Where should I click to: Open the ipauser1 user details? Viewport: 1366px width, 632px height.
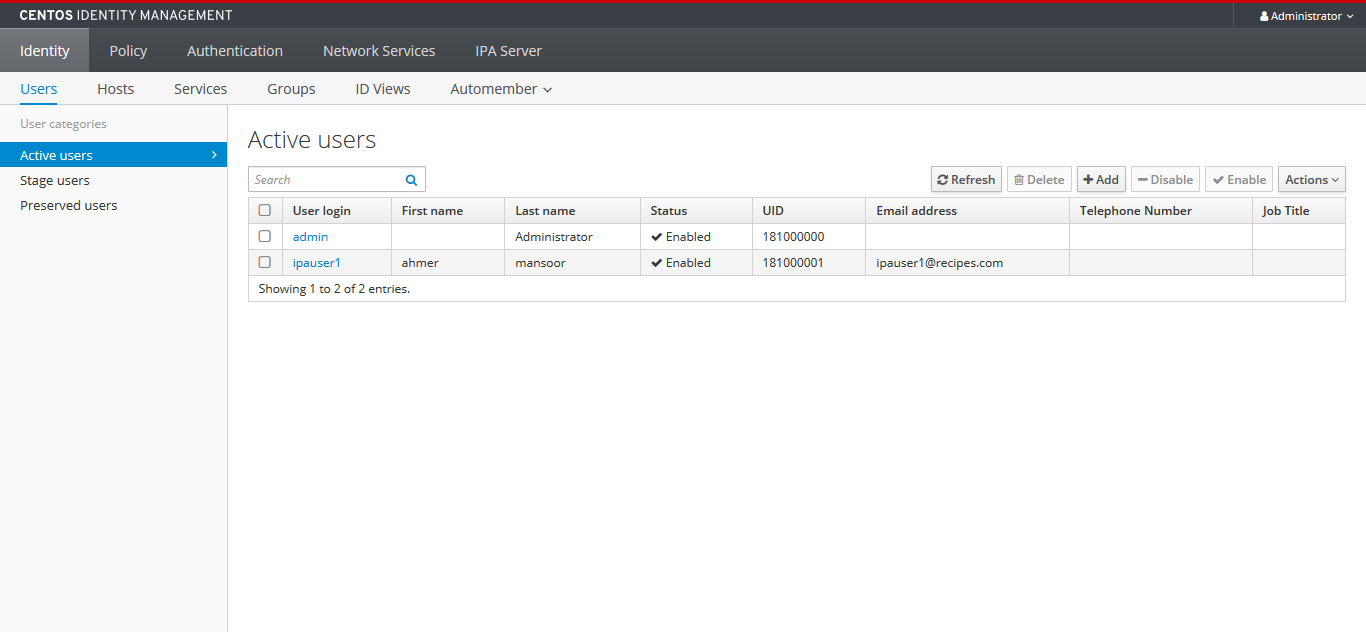pyautogui.click(x=317, y=262)
